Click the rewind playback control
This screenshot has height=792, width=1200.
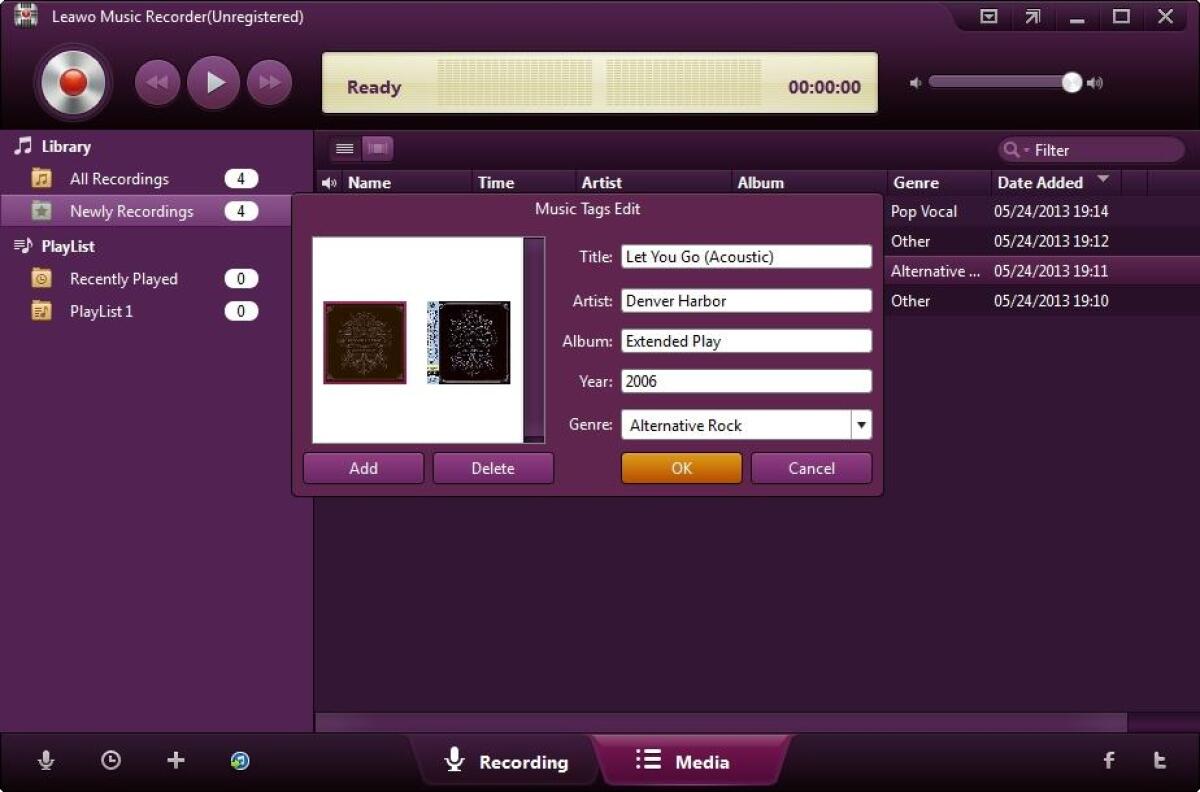click(x=157, y=82)
